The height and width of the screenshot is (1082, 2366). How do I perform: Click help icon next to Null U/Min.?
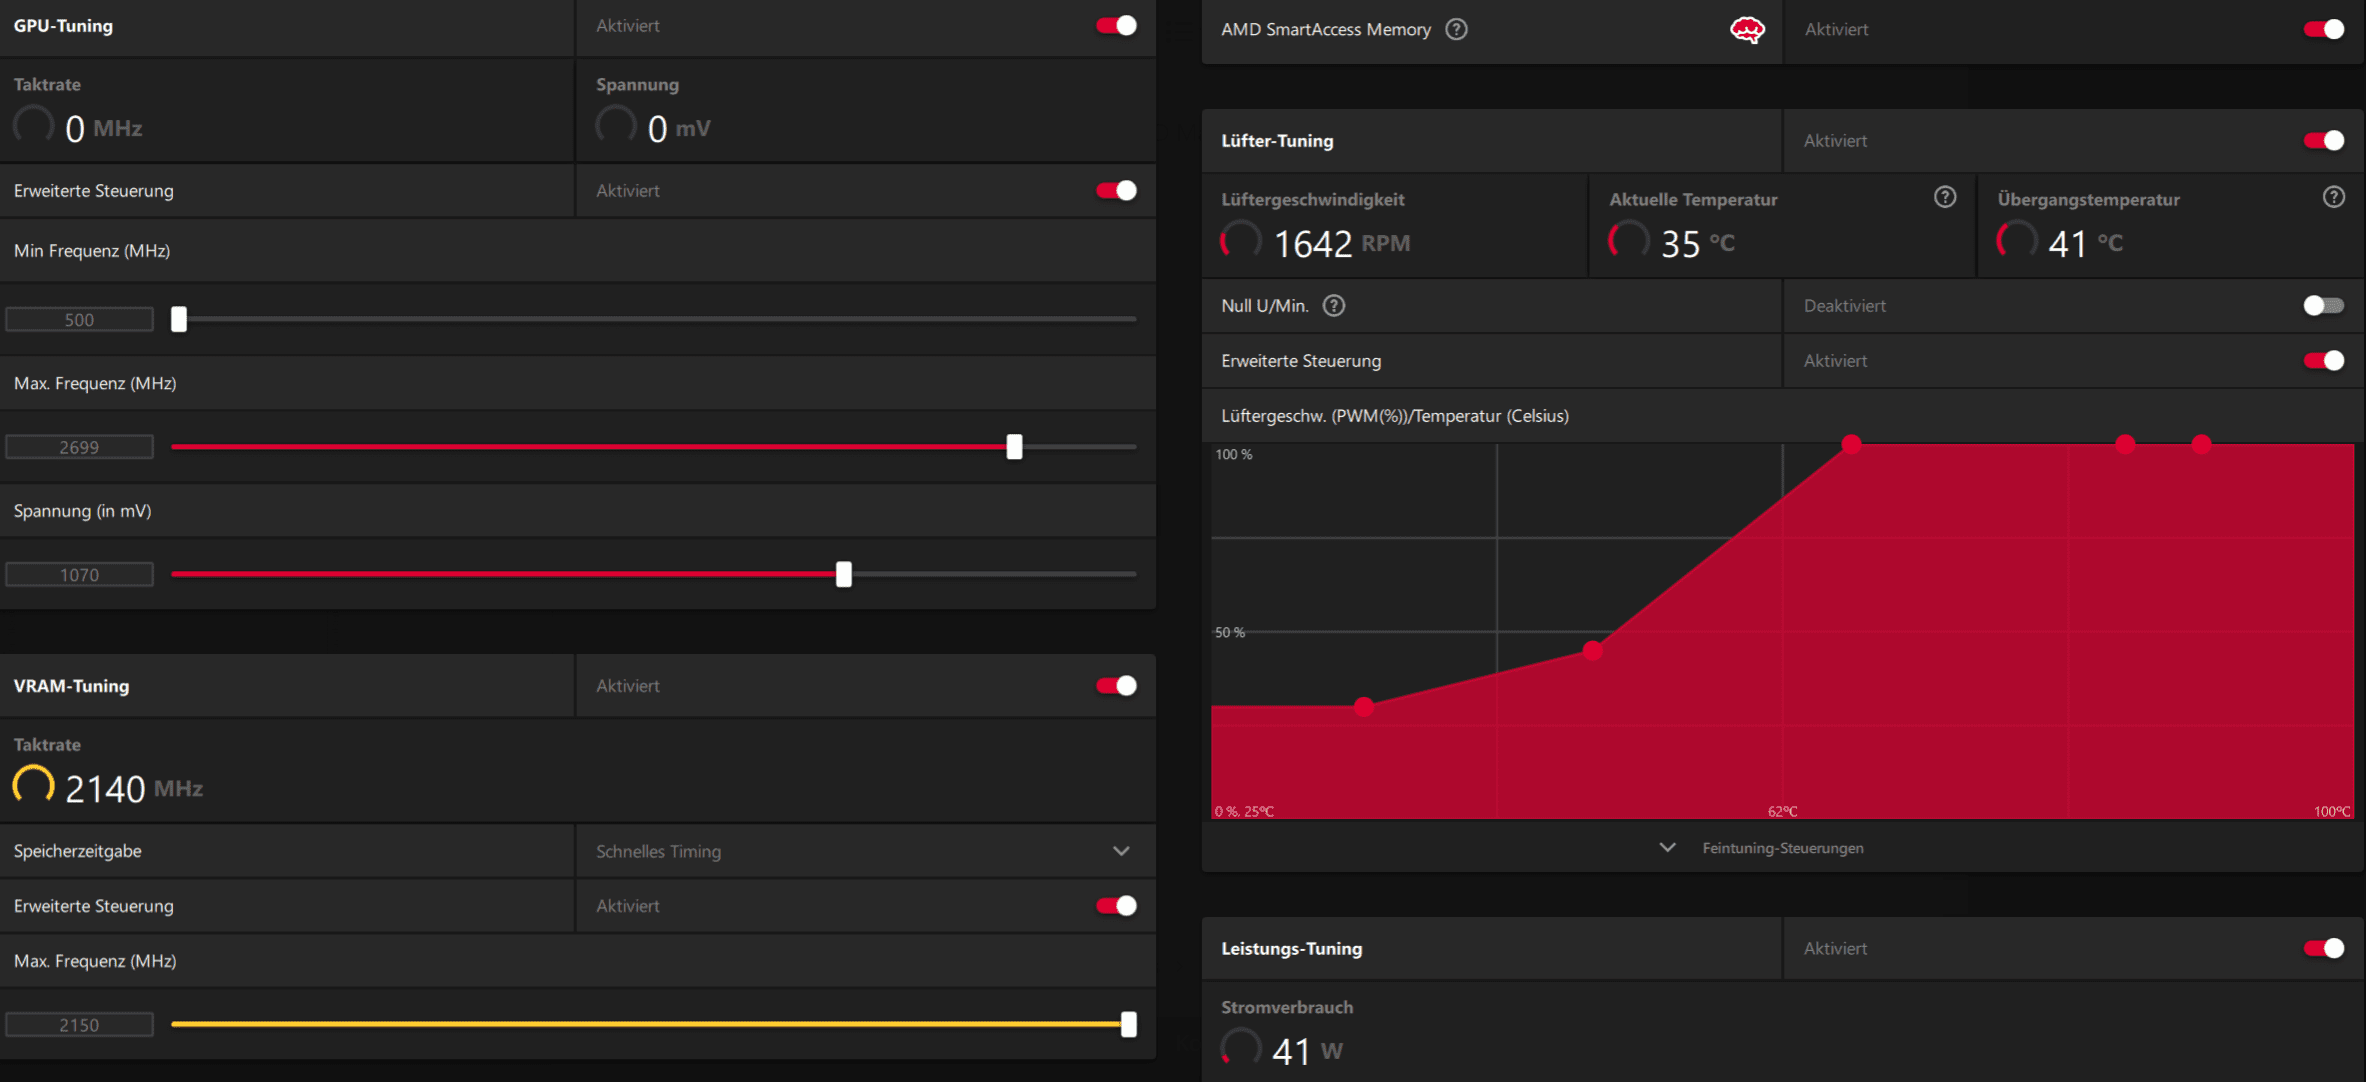(1334, 306)
